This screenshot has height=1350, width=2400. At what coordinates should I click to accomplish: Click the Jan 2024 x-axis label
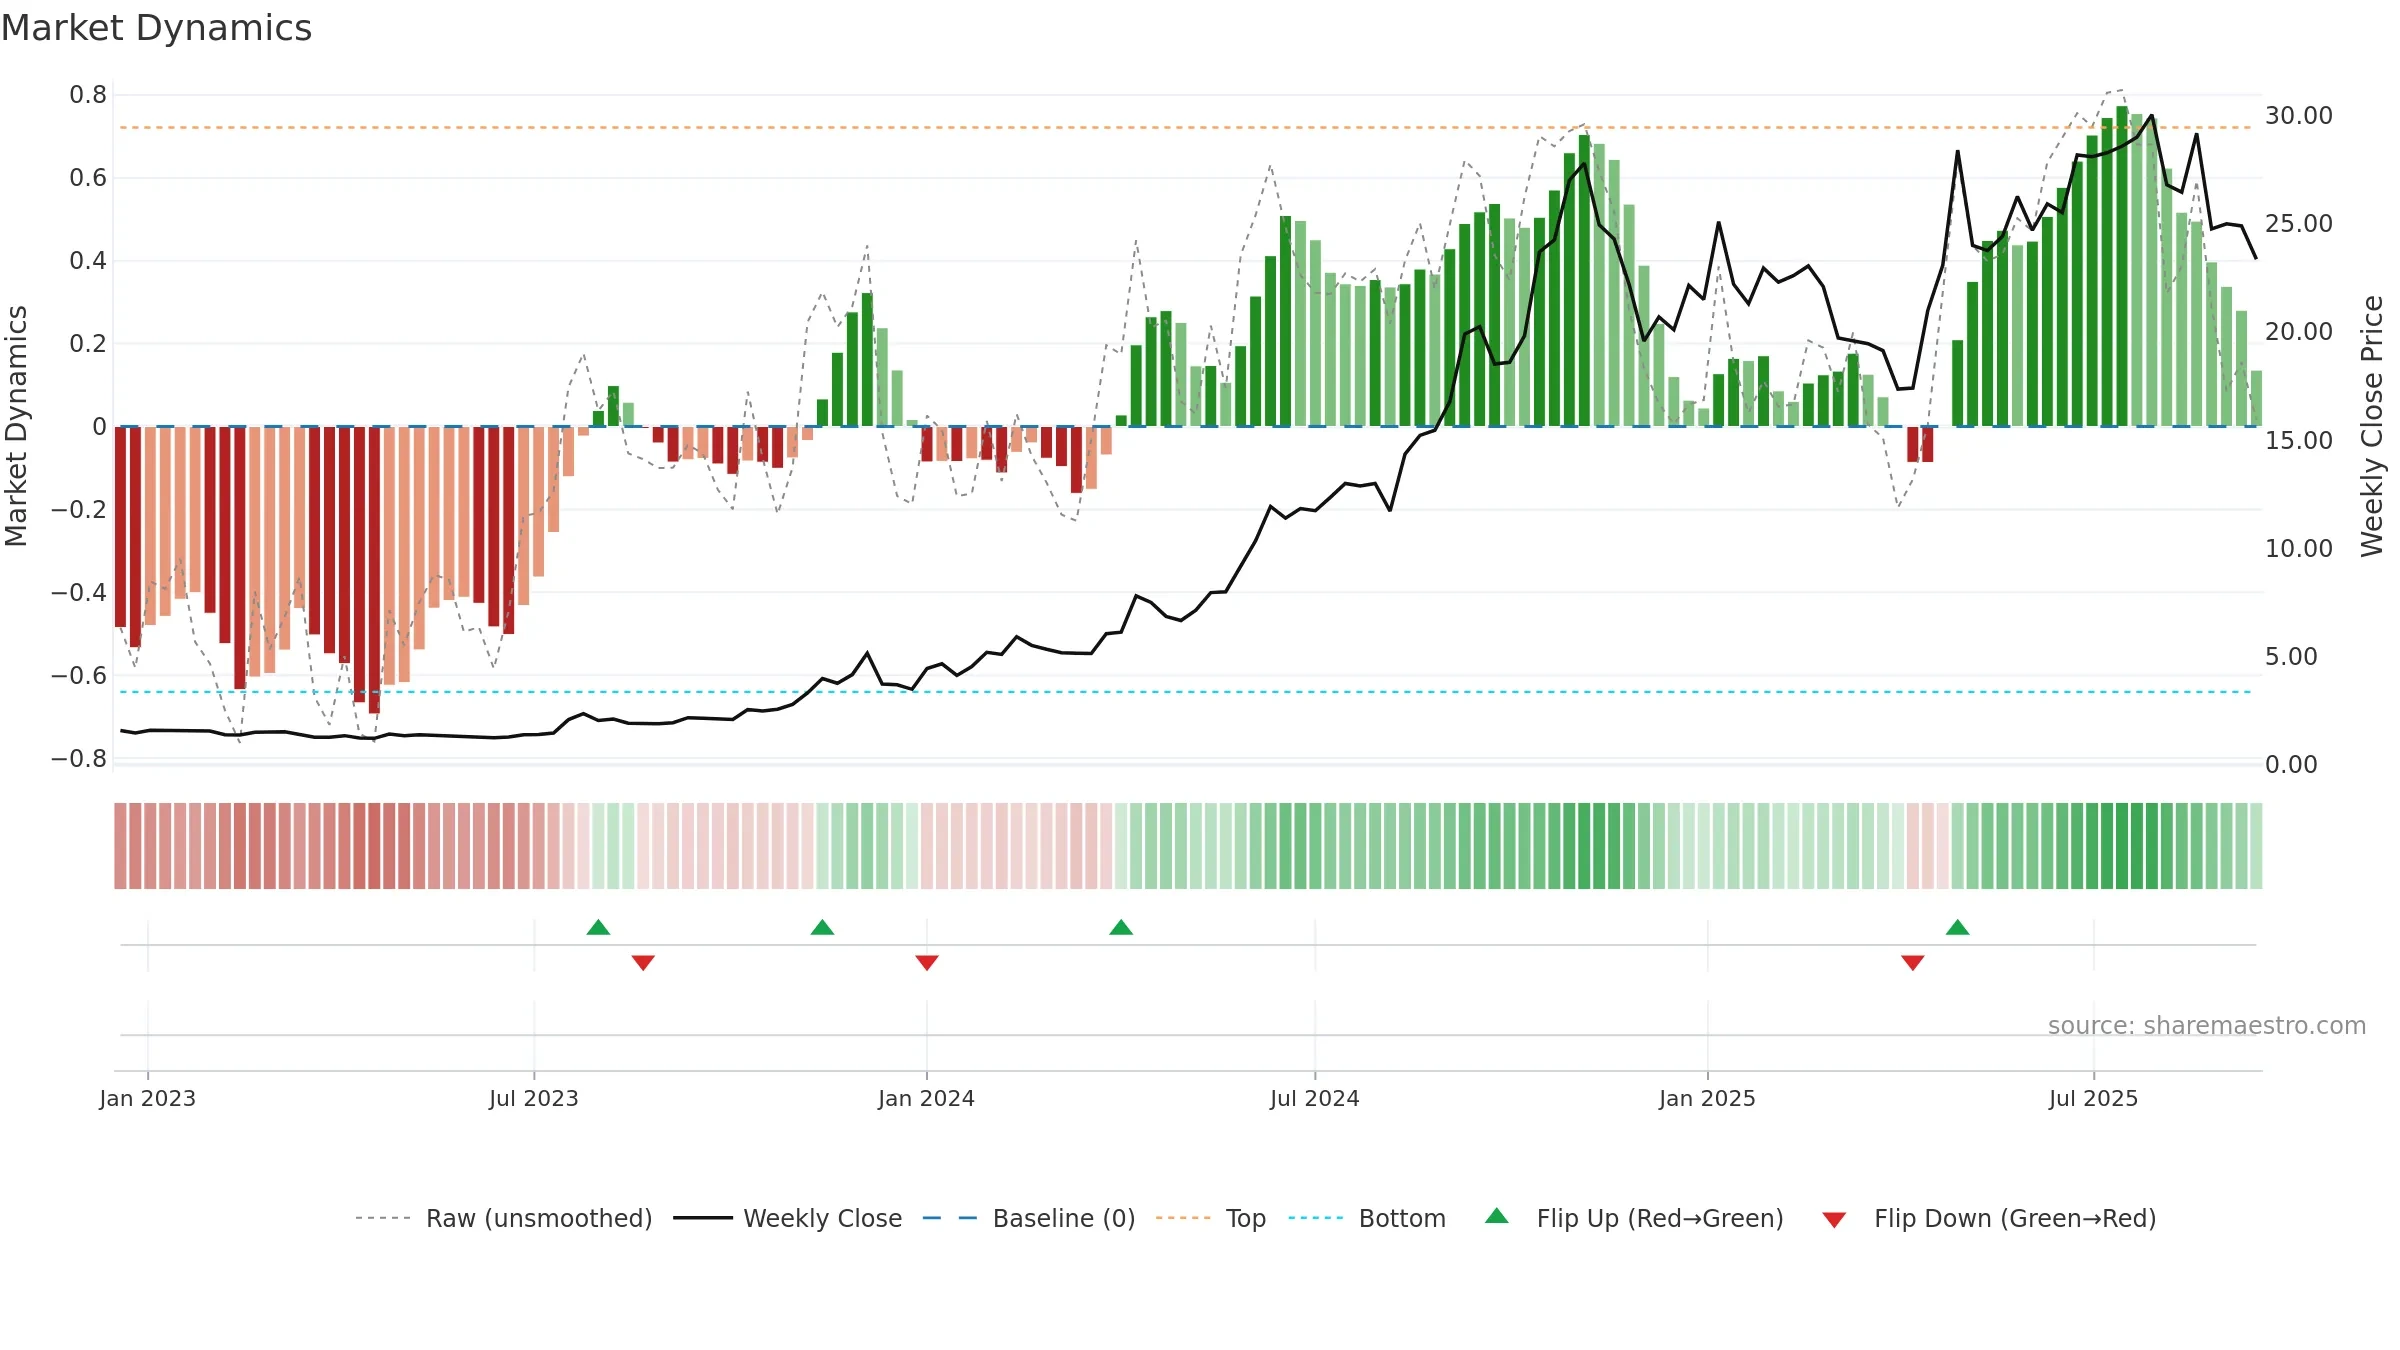tap(927, 1098)
